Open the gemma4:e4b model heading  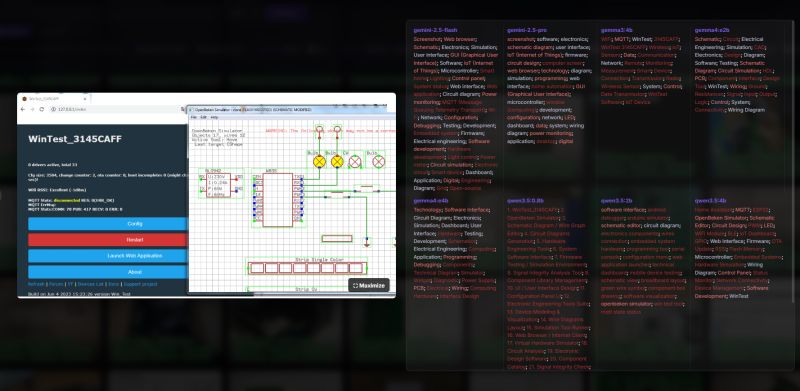coord(431,201)
